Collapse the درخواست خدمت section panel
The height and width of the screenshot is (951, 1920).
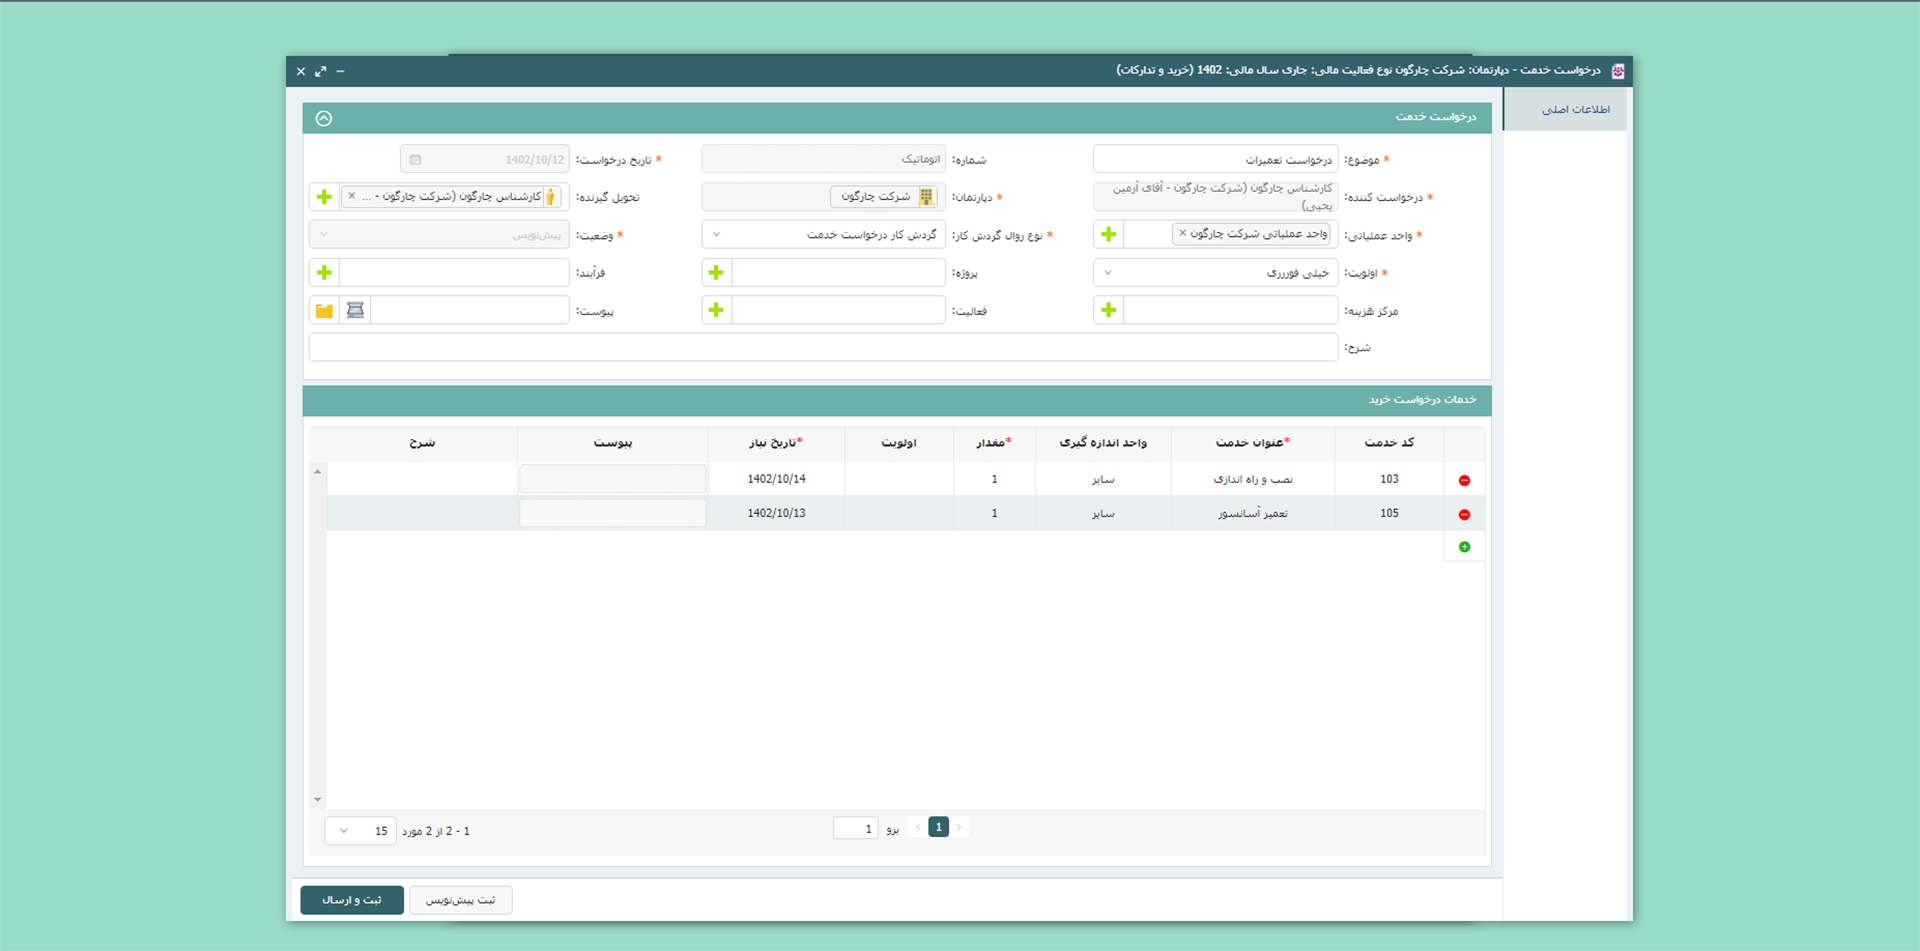(323, 118)
